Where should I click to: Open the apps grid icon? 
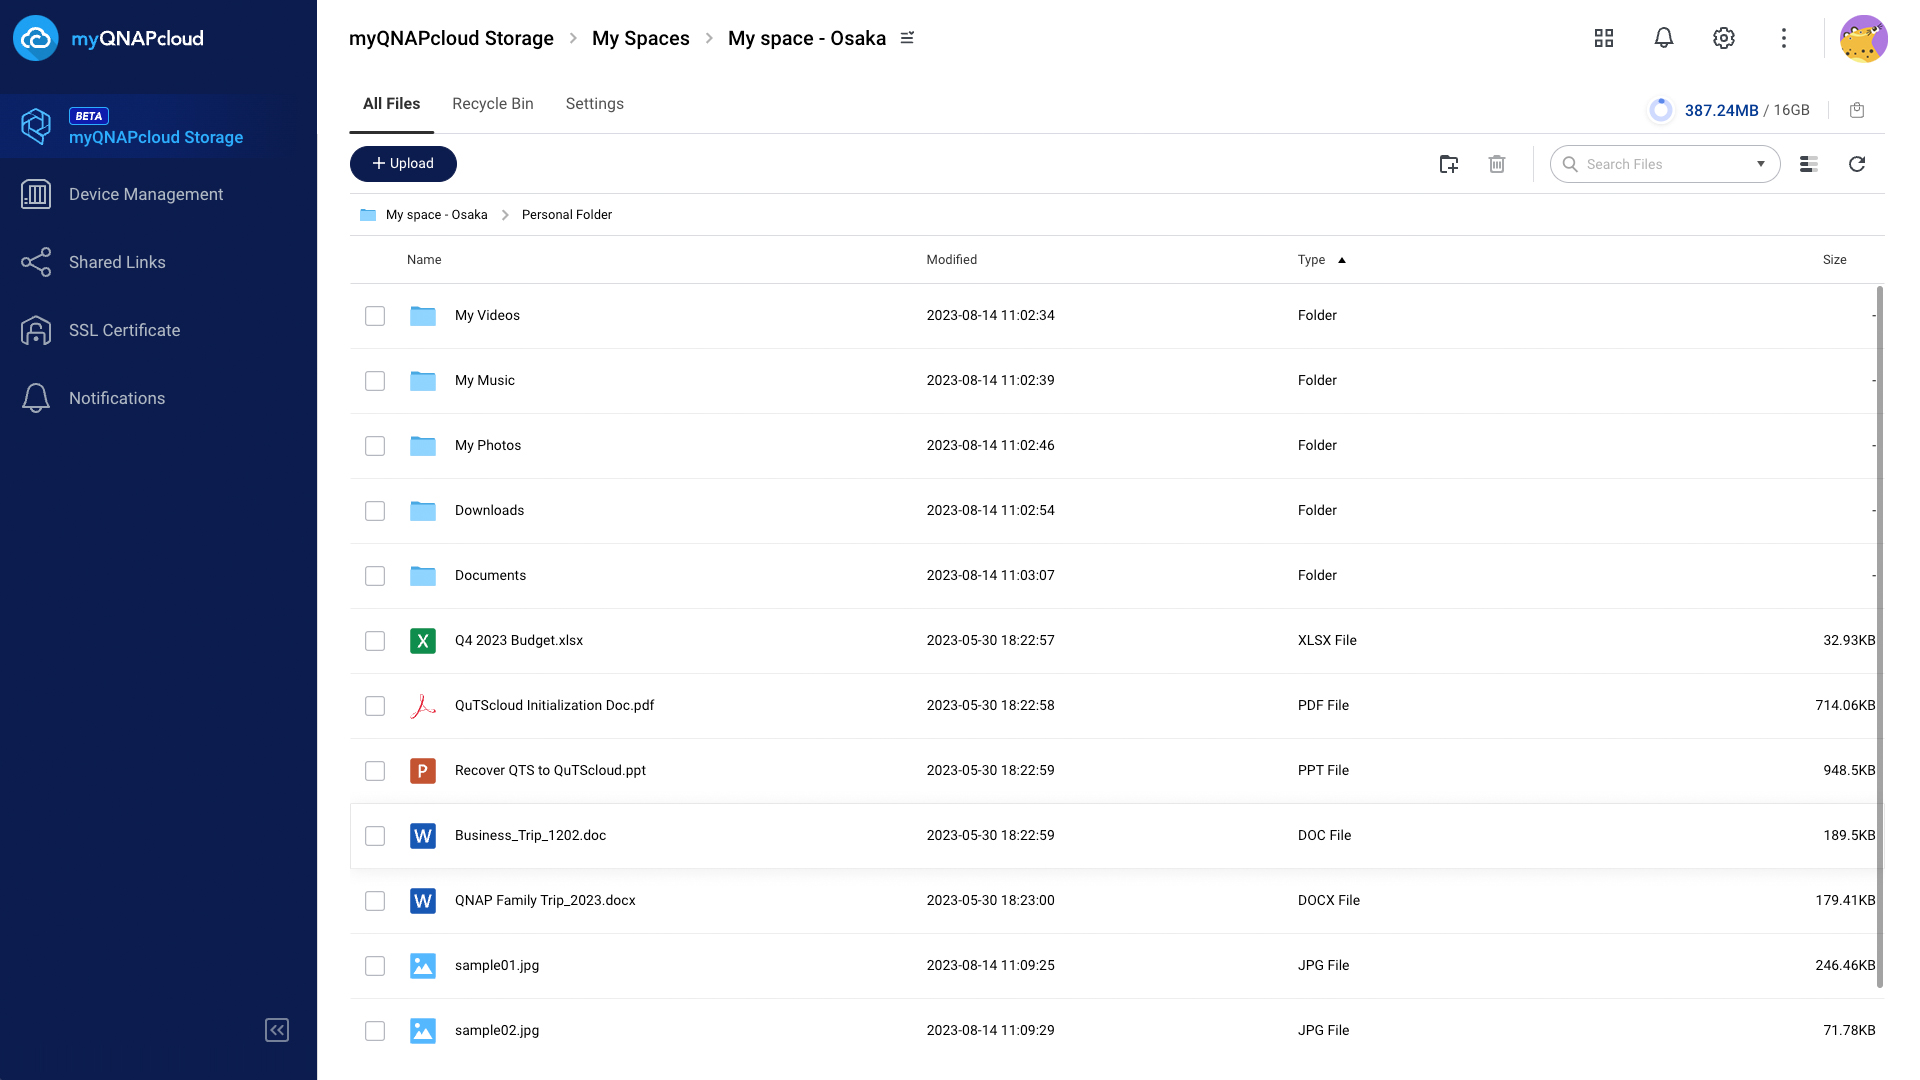[x=1604, y=38]
